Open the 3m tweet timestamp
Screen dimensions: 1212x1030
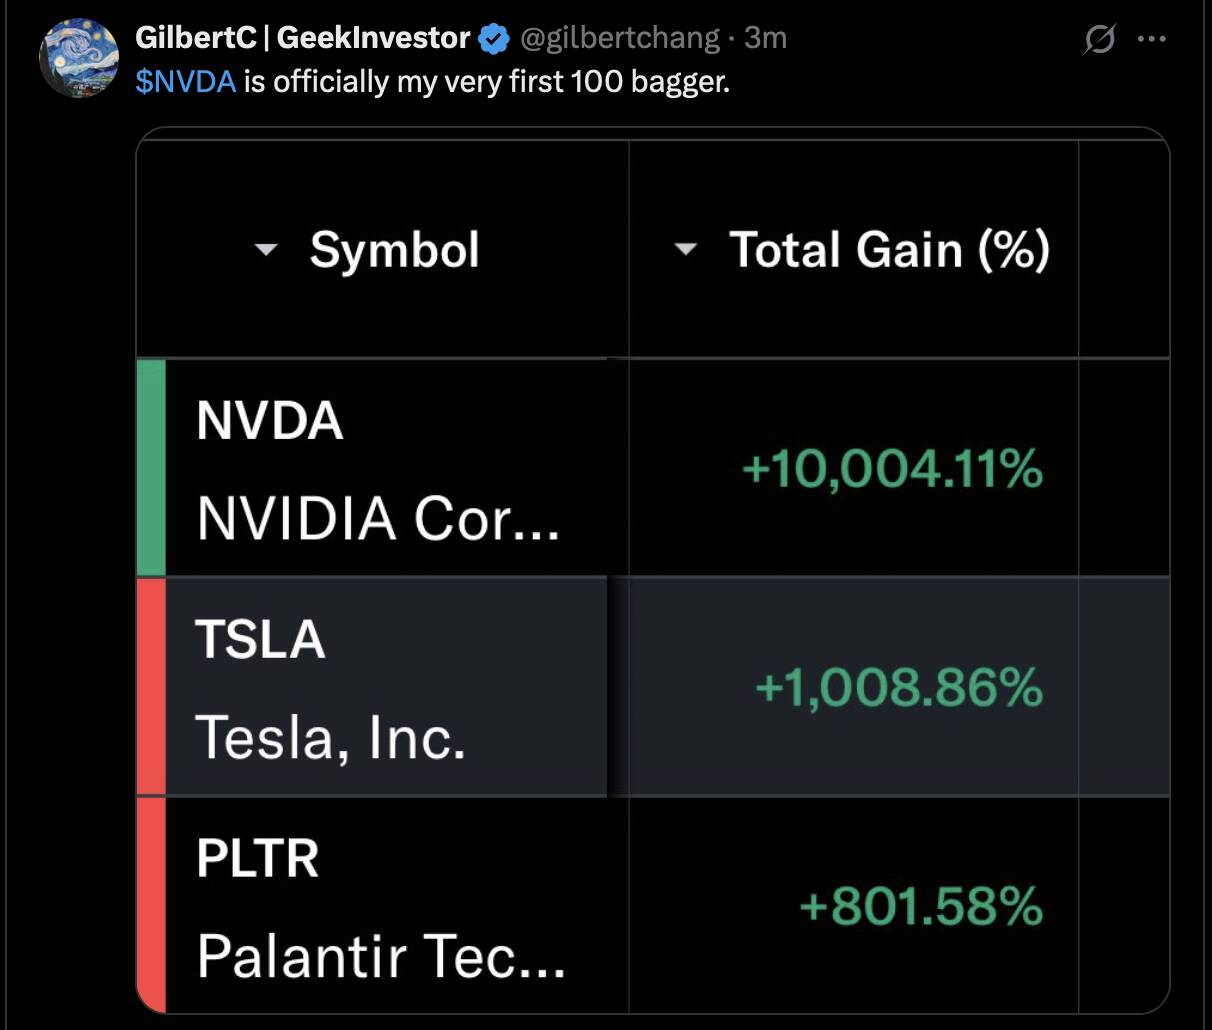click(766, 38)
